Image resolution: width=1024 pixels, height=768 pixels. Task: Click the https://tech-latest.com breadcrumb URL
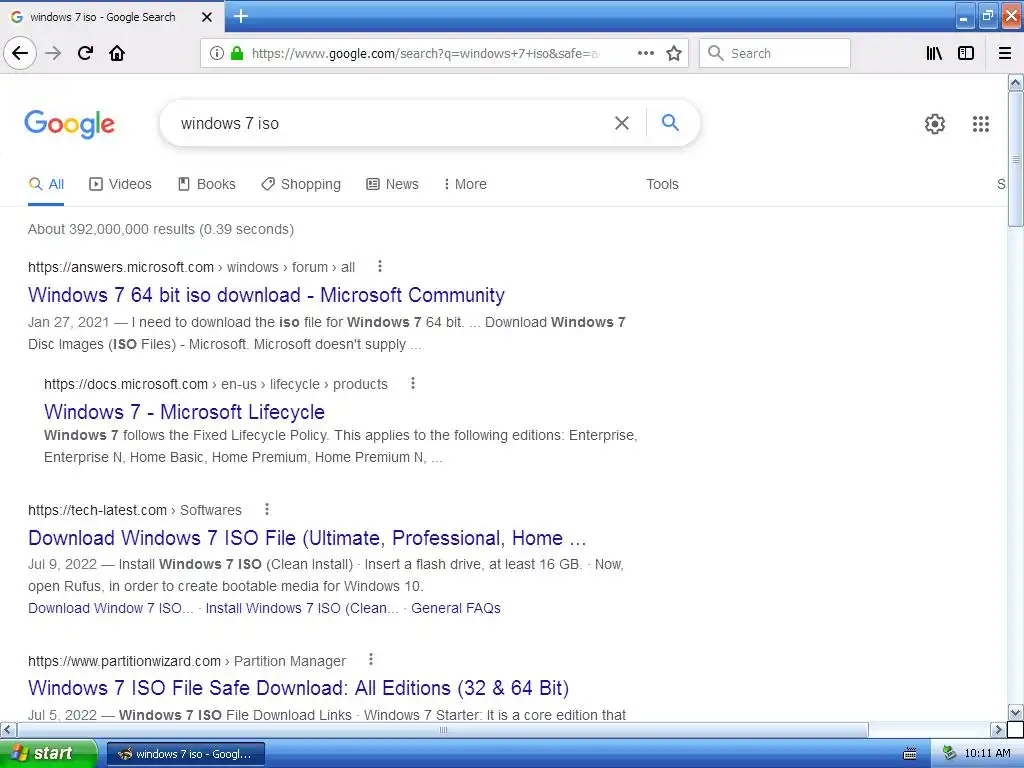tap(97, 510)
